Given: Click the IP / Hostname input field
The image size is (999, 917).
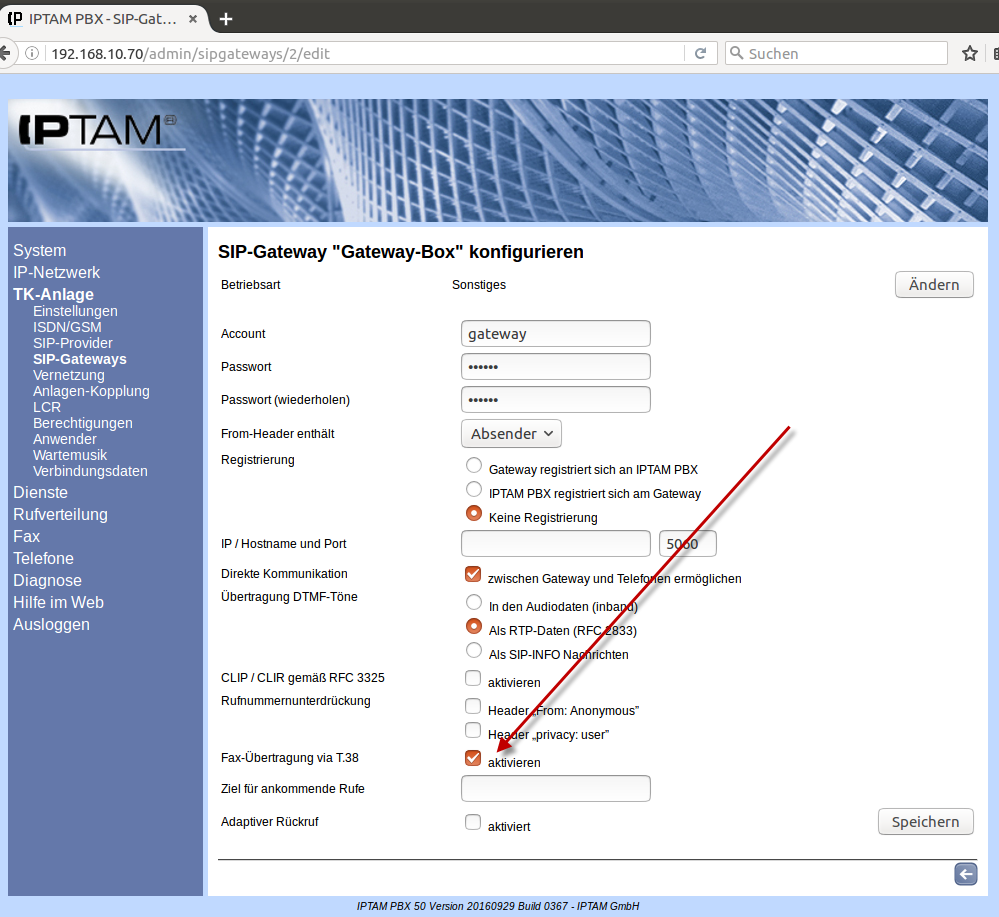Looking at the screenshot, I should point(555,544).
